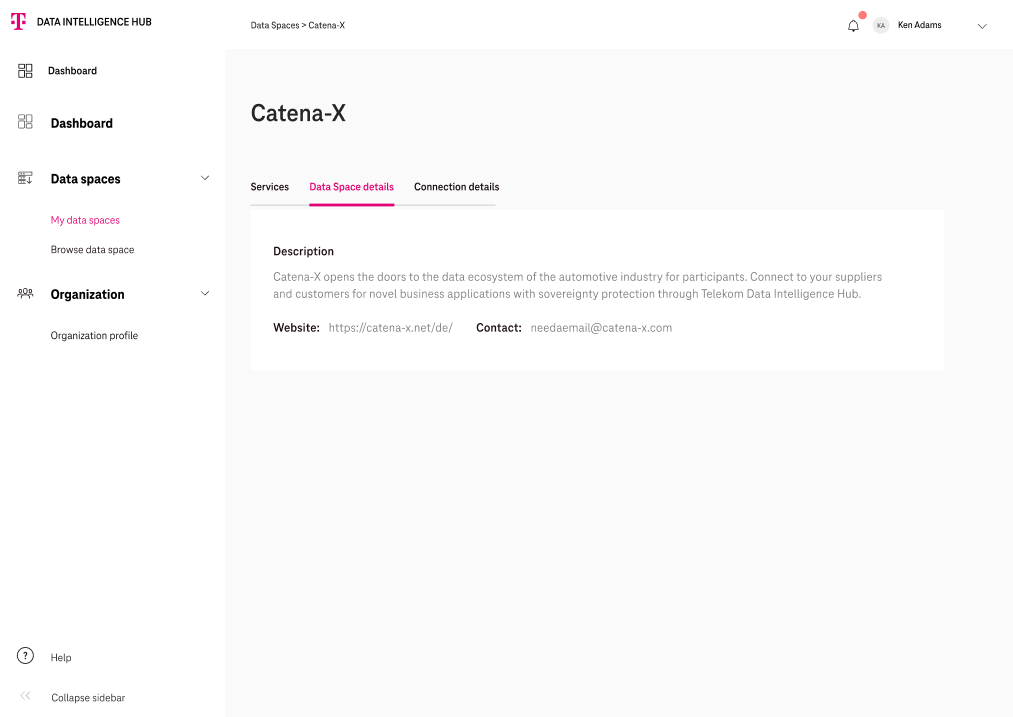
Task: Click the contact email address
Action: point(601,328)
